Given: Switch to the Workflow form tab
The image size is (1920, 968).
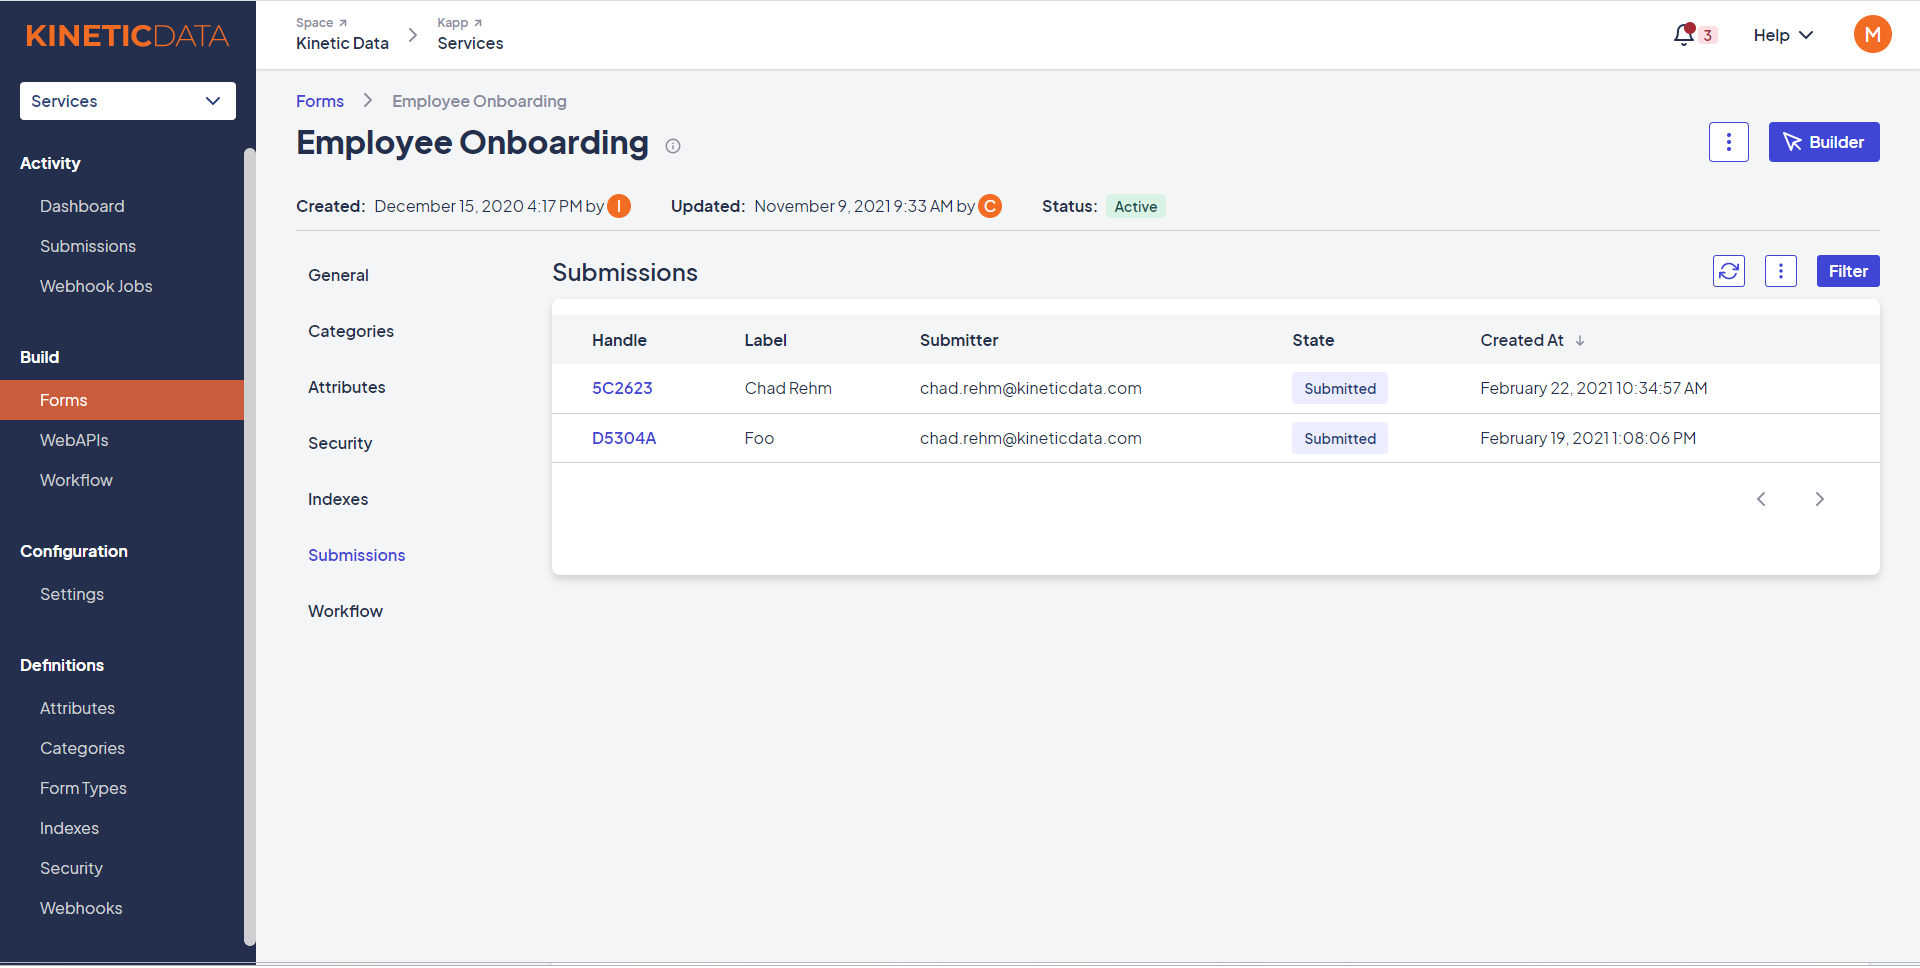Looking at the screenshot, I should 345,611.
